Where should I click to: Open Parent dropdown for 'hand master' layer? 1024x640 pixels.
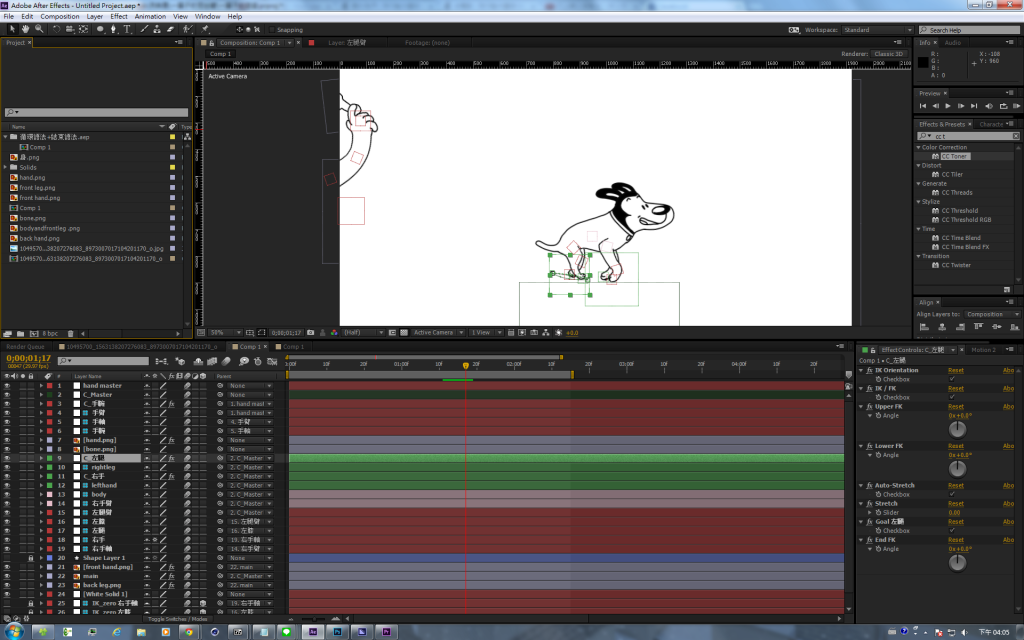[x=249, y=385]
